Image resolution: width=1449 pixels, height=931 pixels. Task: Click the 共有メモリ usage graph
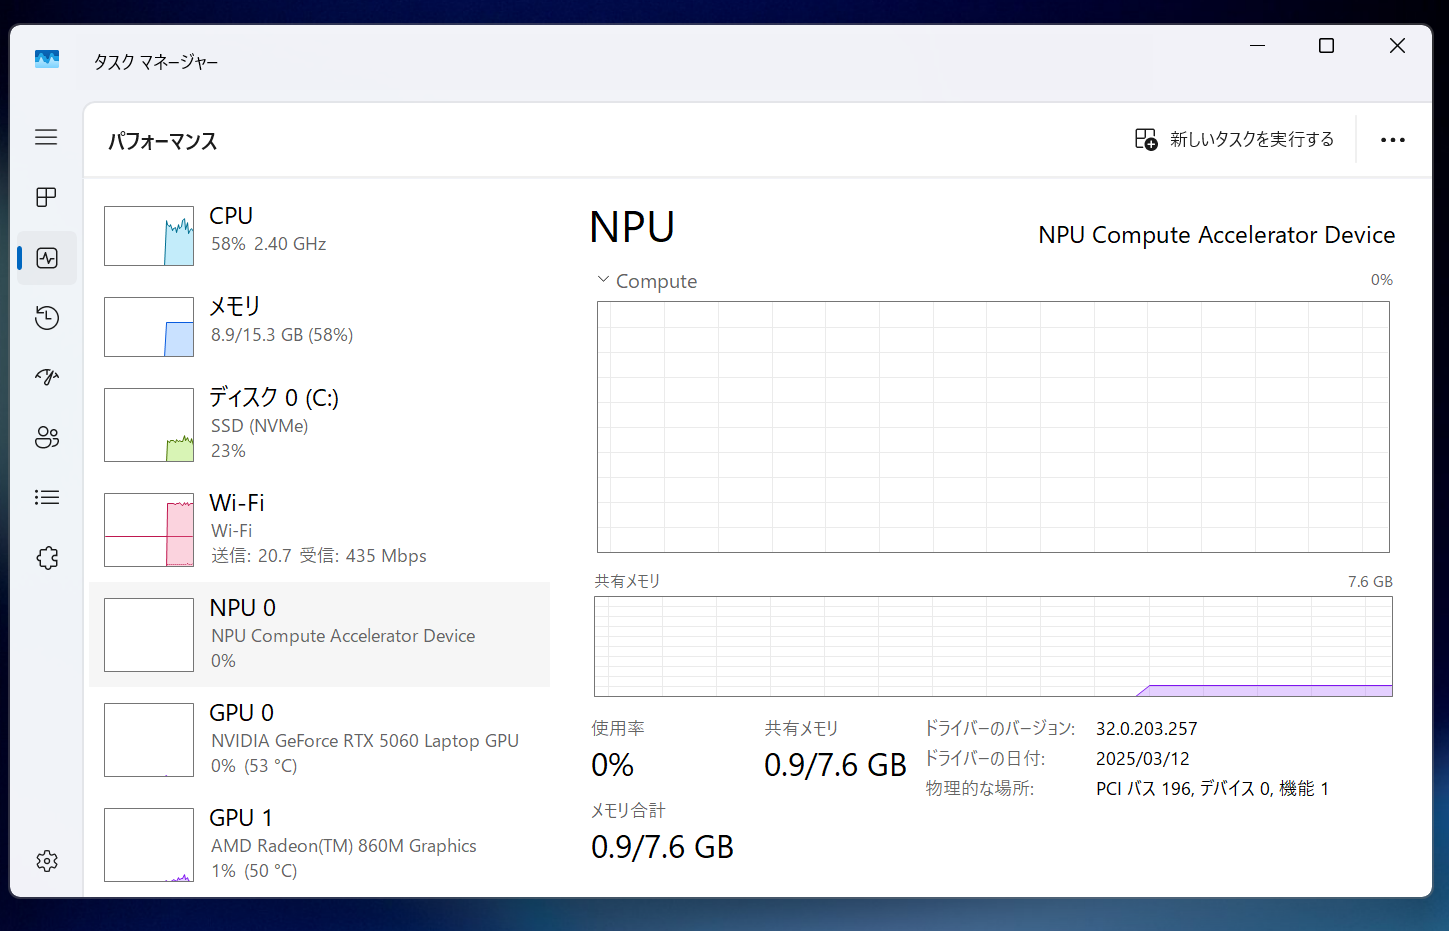point(992,646)
